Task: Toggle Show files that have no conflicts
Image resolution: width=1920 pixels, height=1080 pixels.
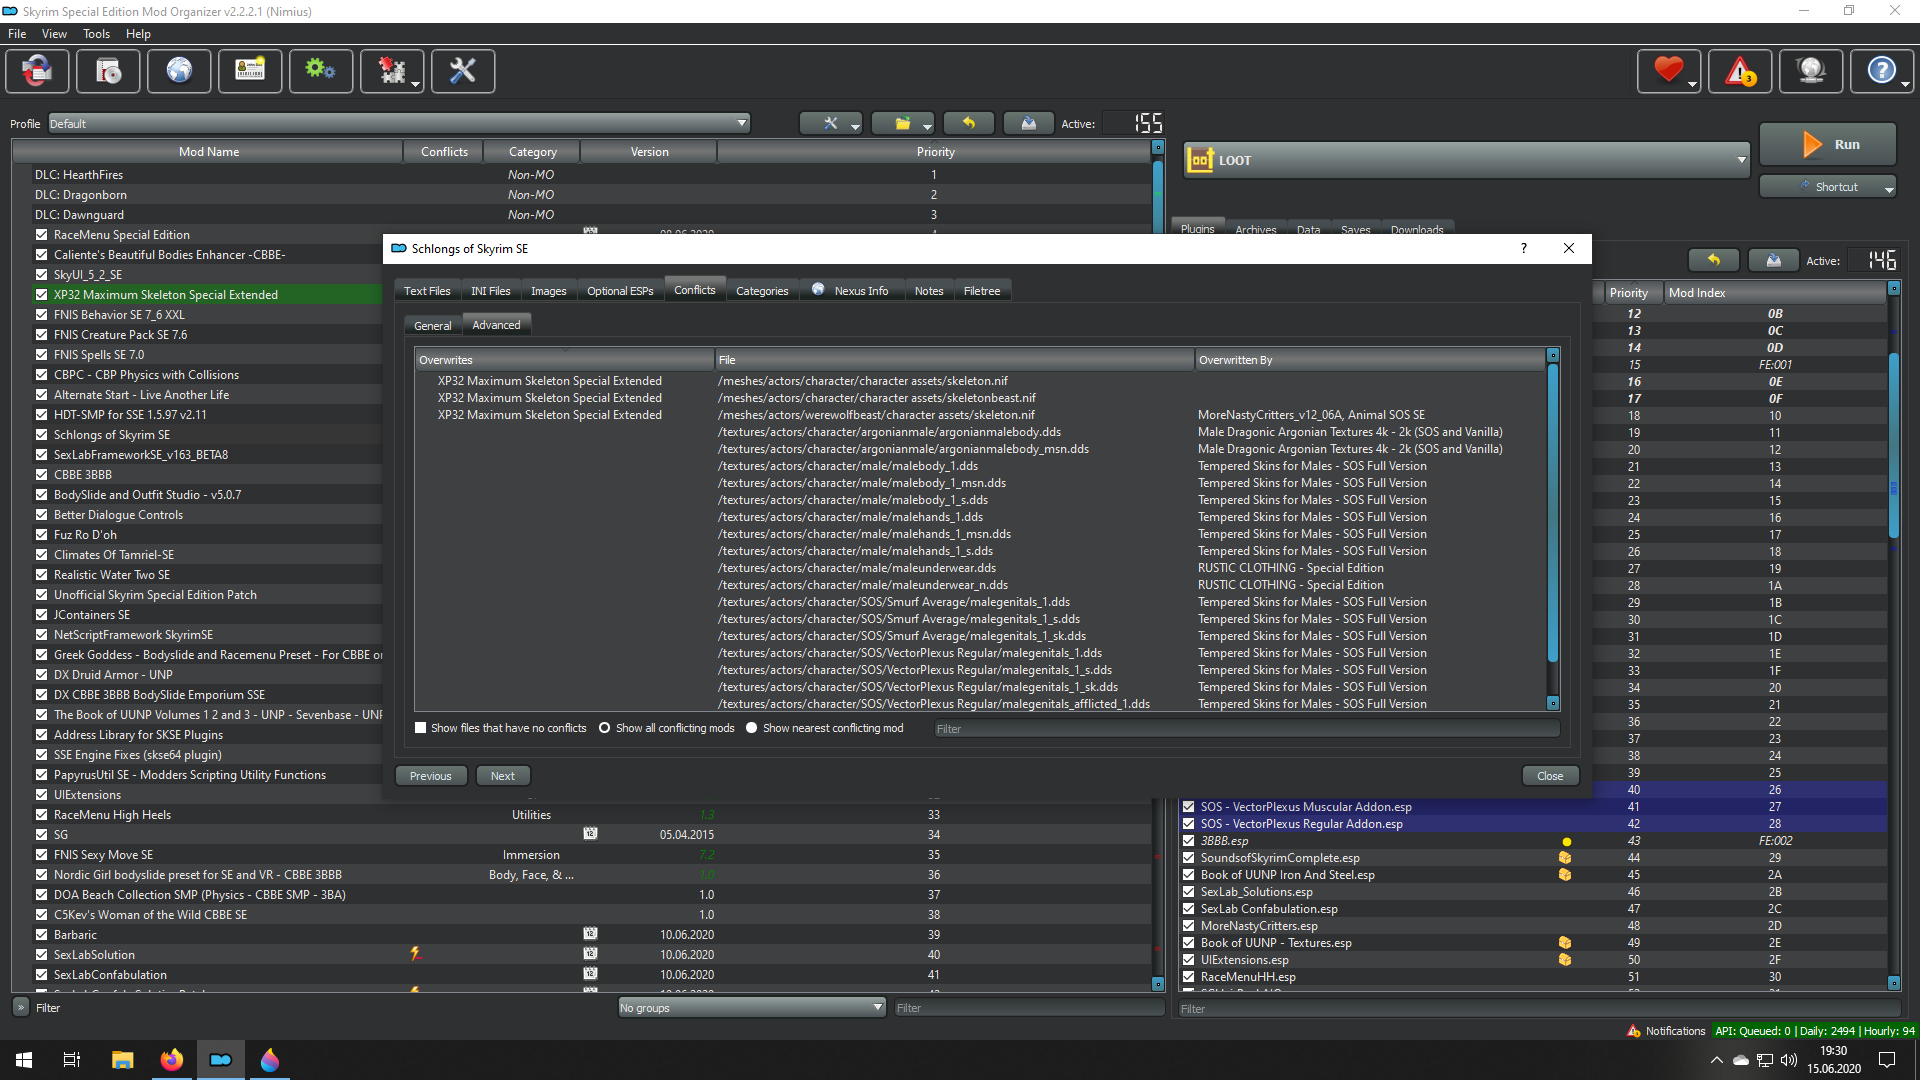Action: (x=421, y=728)
